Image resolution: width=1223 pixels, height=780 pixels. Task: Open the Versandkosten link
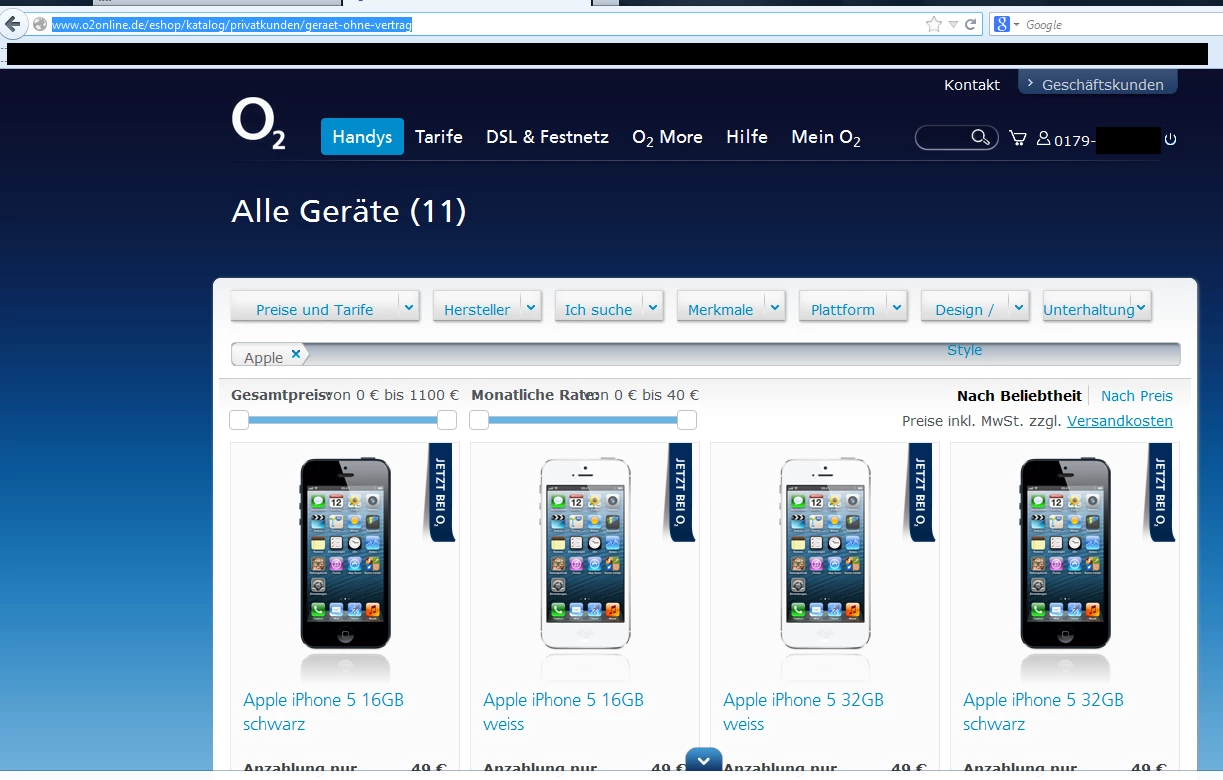[x=1120, y=421]
